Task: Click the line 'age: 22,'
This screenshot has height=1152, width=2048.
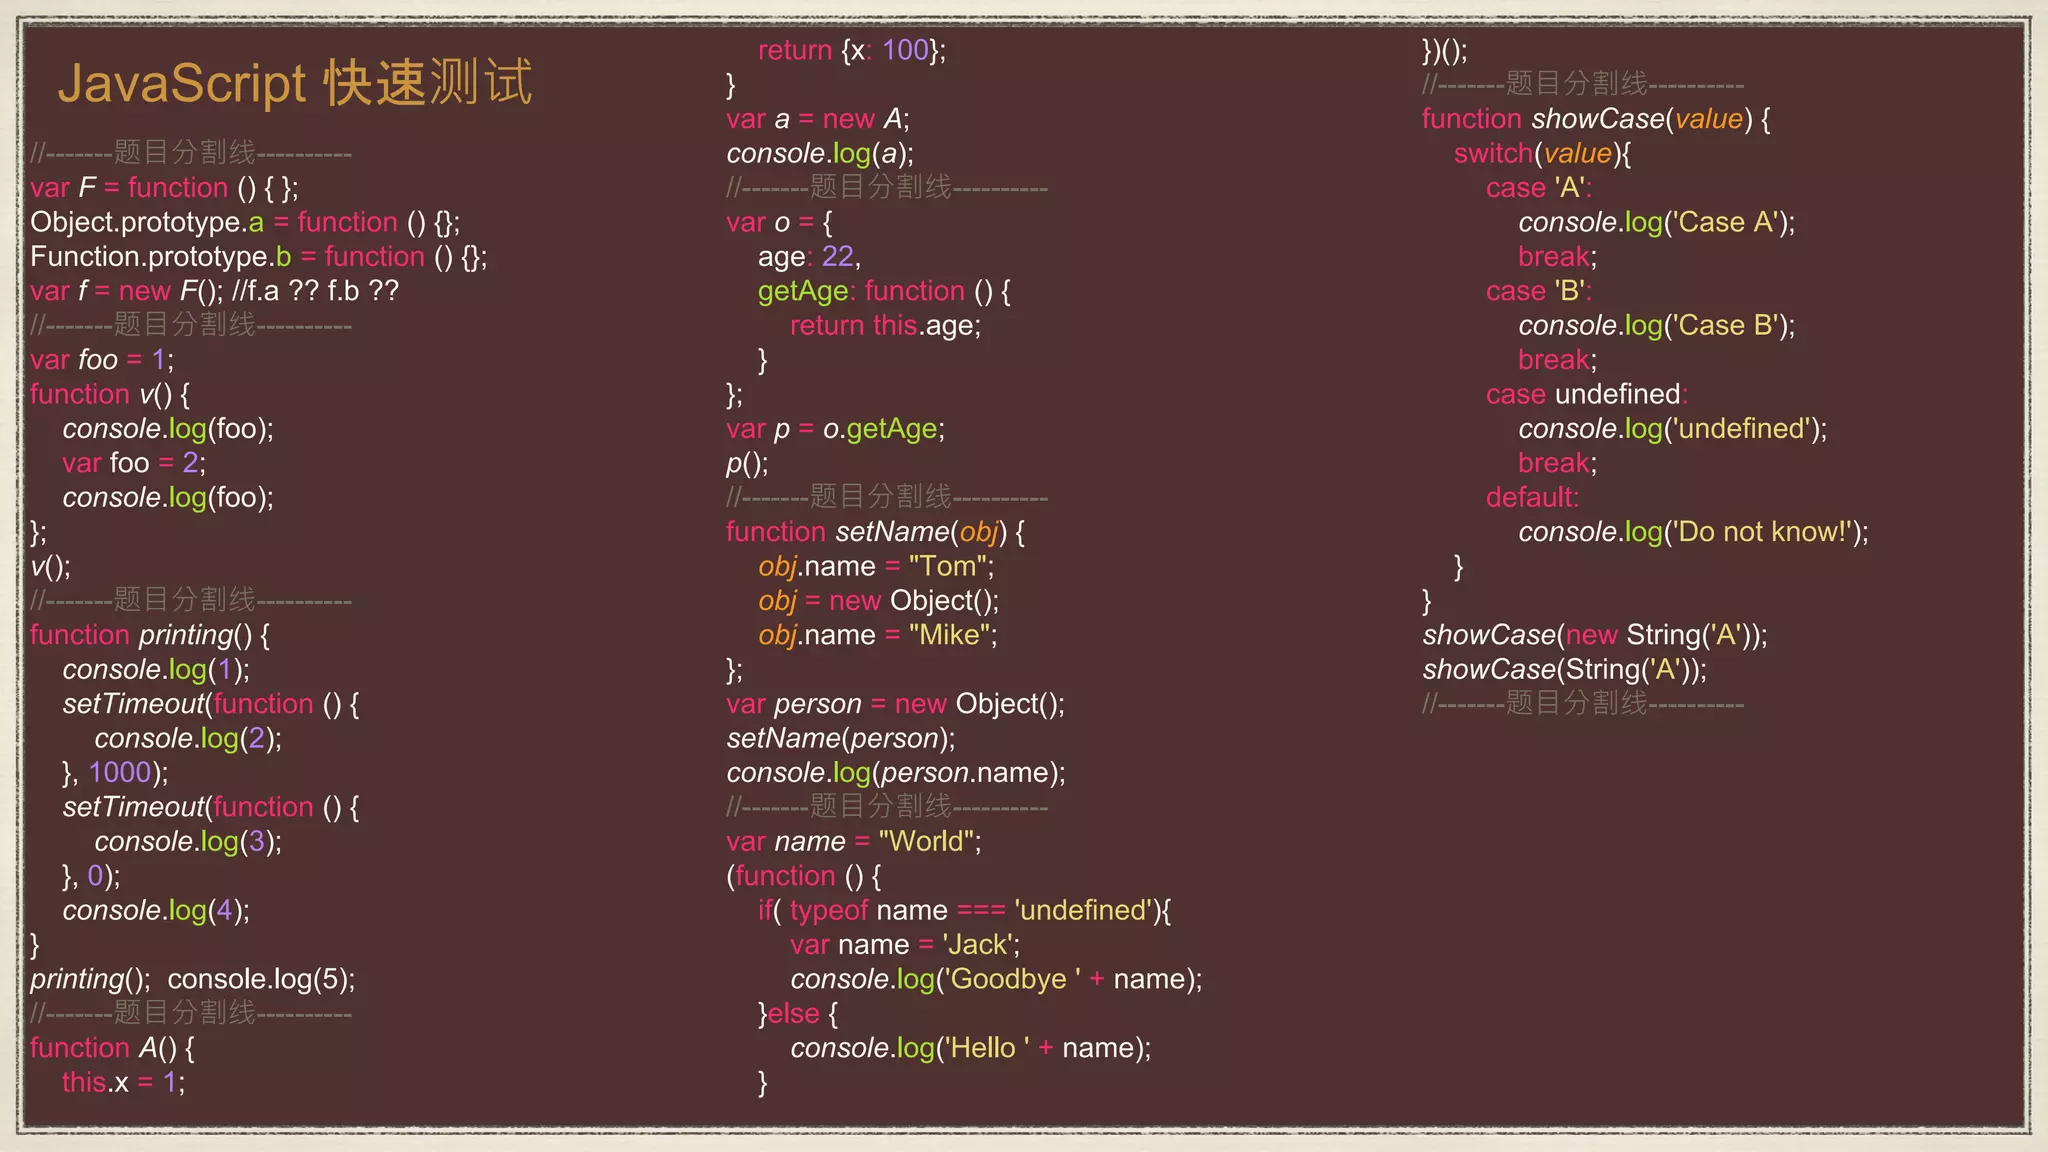Action: [x=809, y=257]
